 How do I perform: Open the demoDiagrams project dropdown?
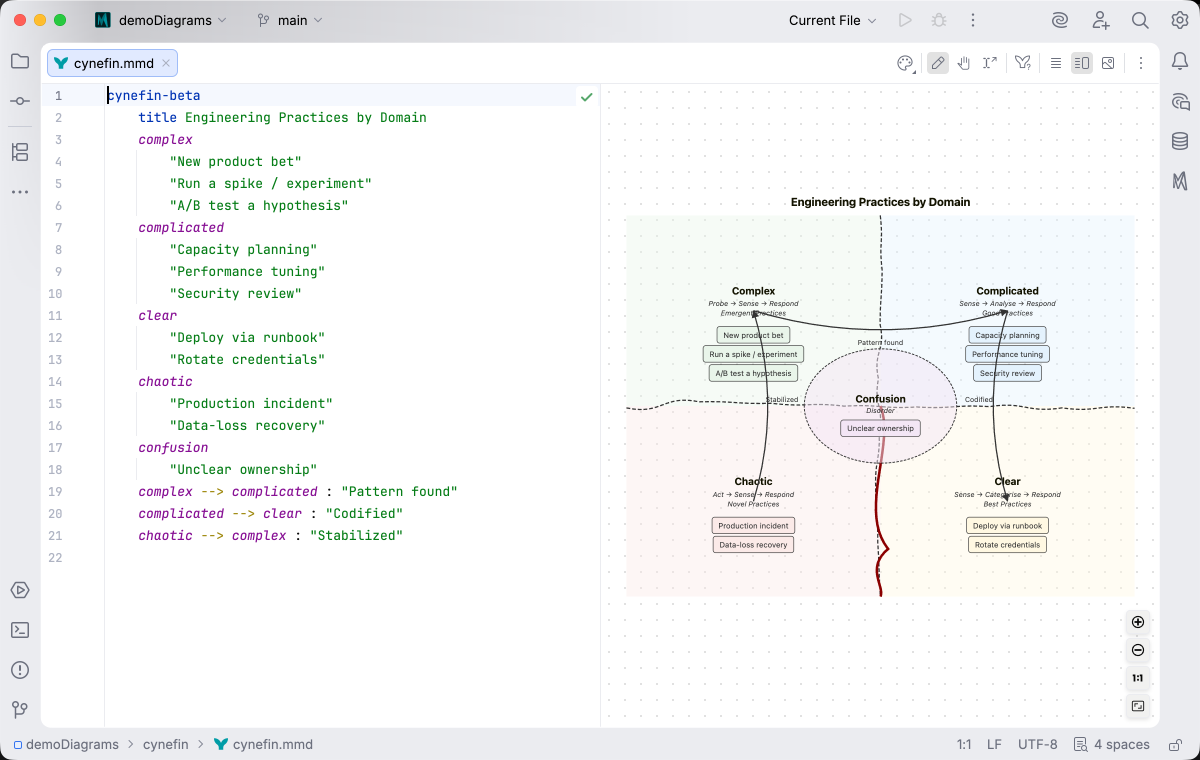point(160,20)
